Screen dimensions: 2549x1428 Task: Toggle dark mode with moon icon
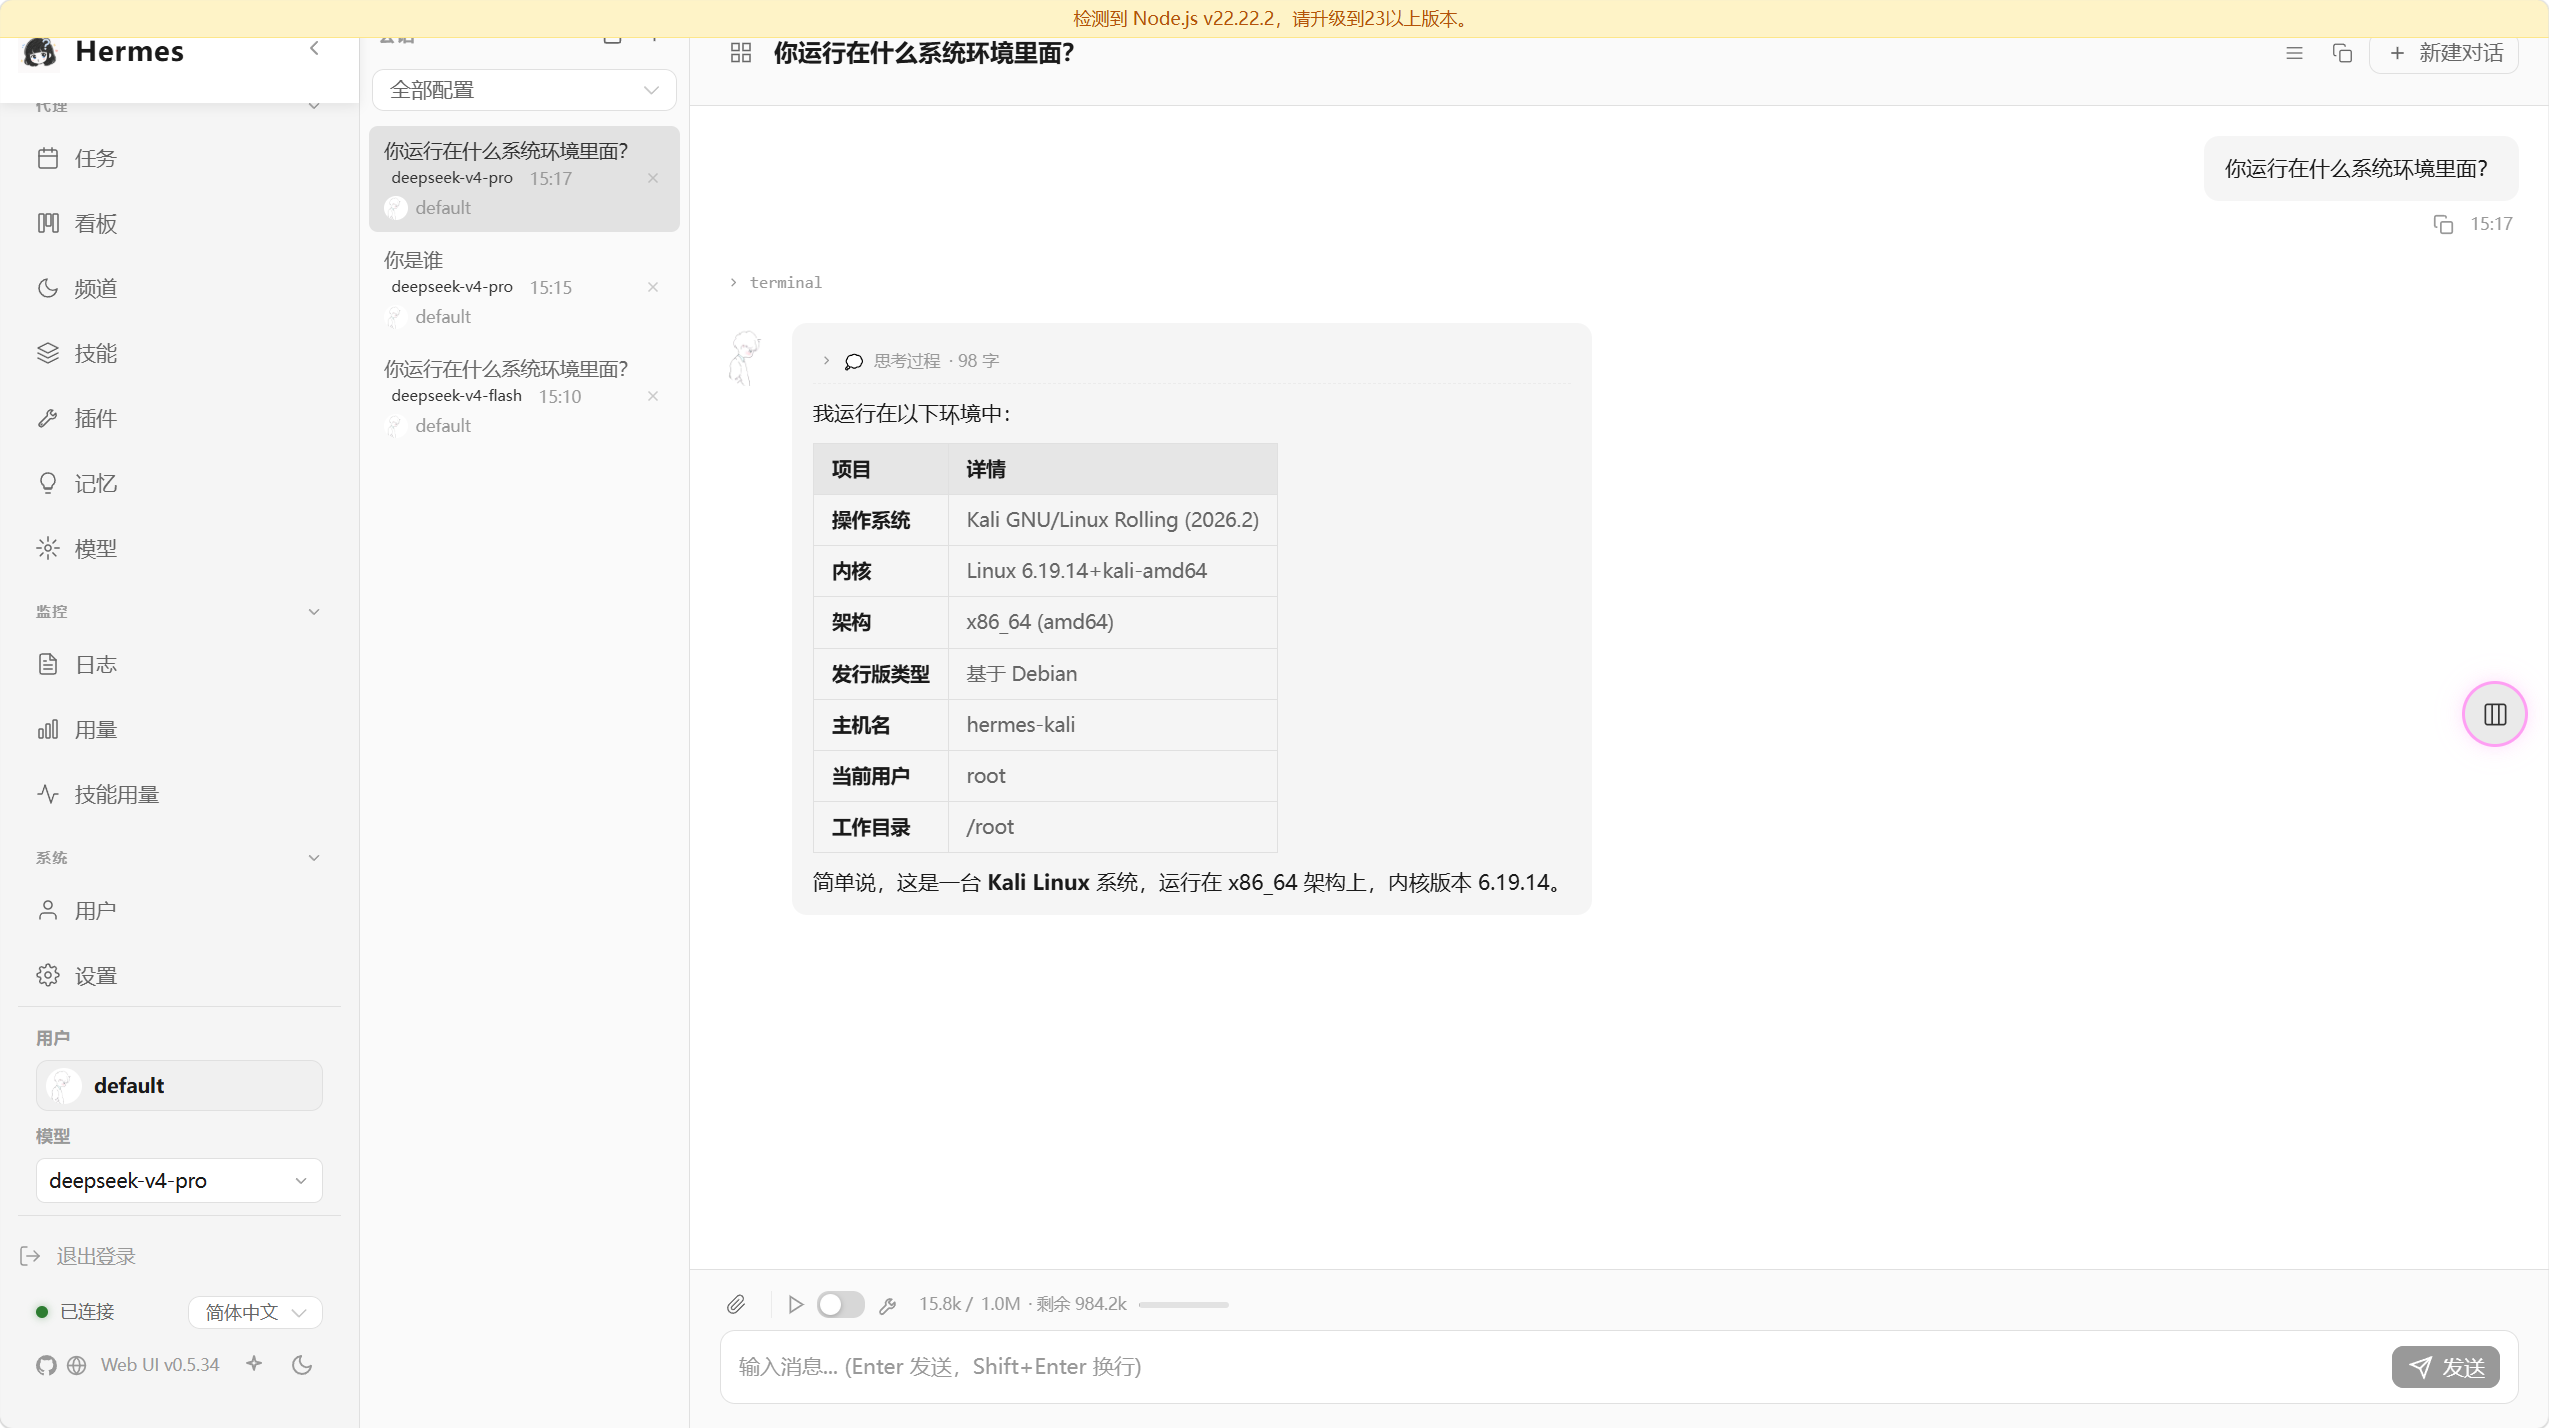tap(302, 1365)
